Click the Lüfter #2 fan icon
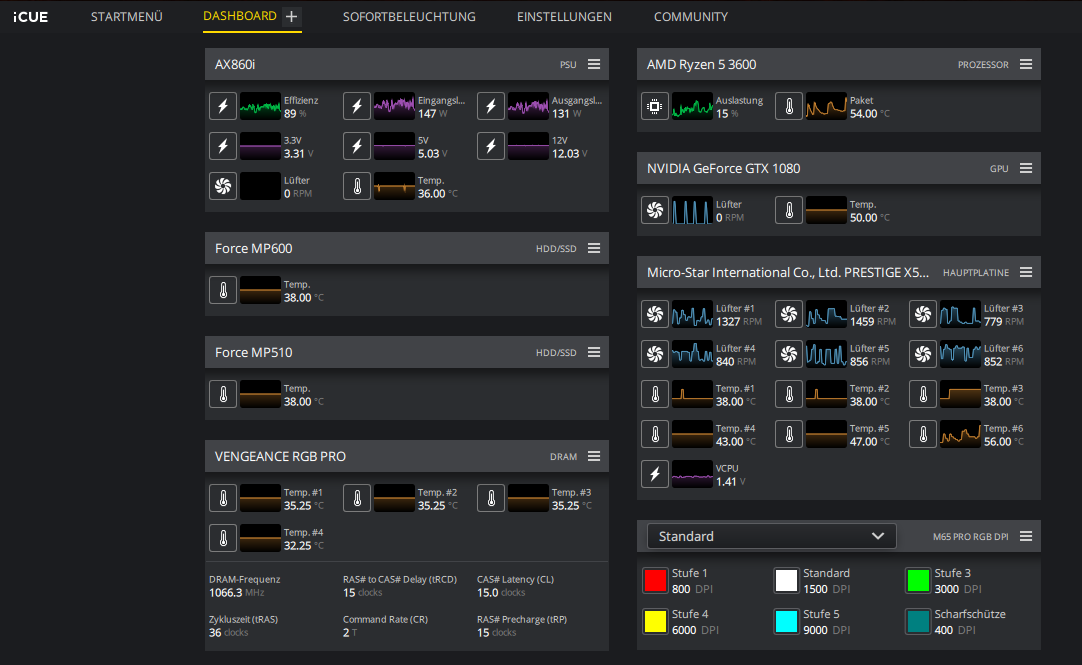The width and height of the screenshot is (1082, 665). coord(789,315)
